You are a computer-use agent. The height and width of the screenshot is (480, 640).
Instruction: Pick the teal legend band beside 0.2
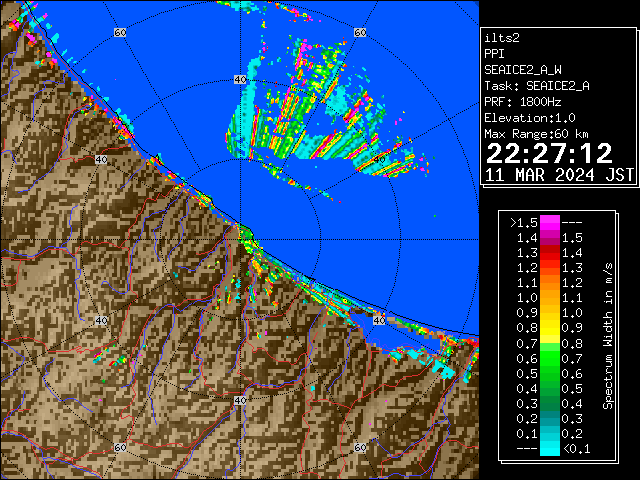click(x=550, y=418)
